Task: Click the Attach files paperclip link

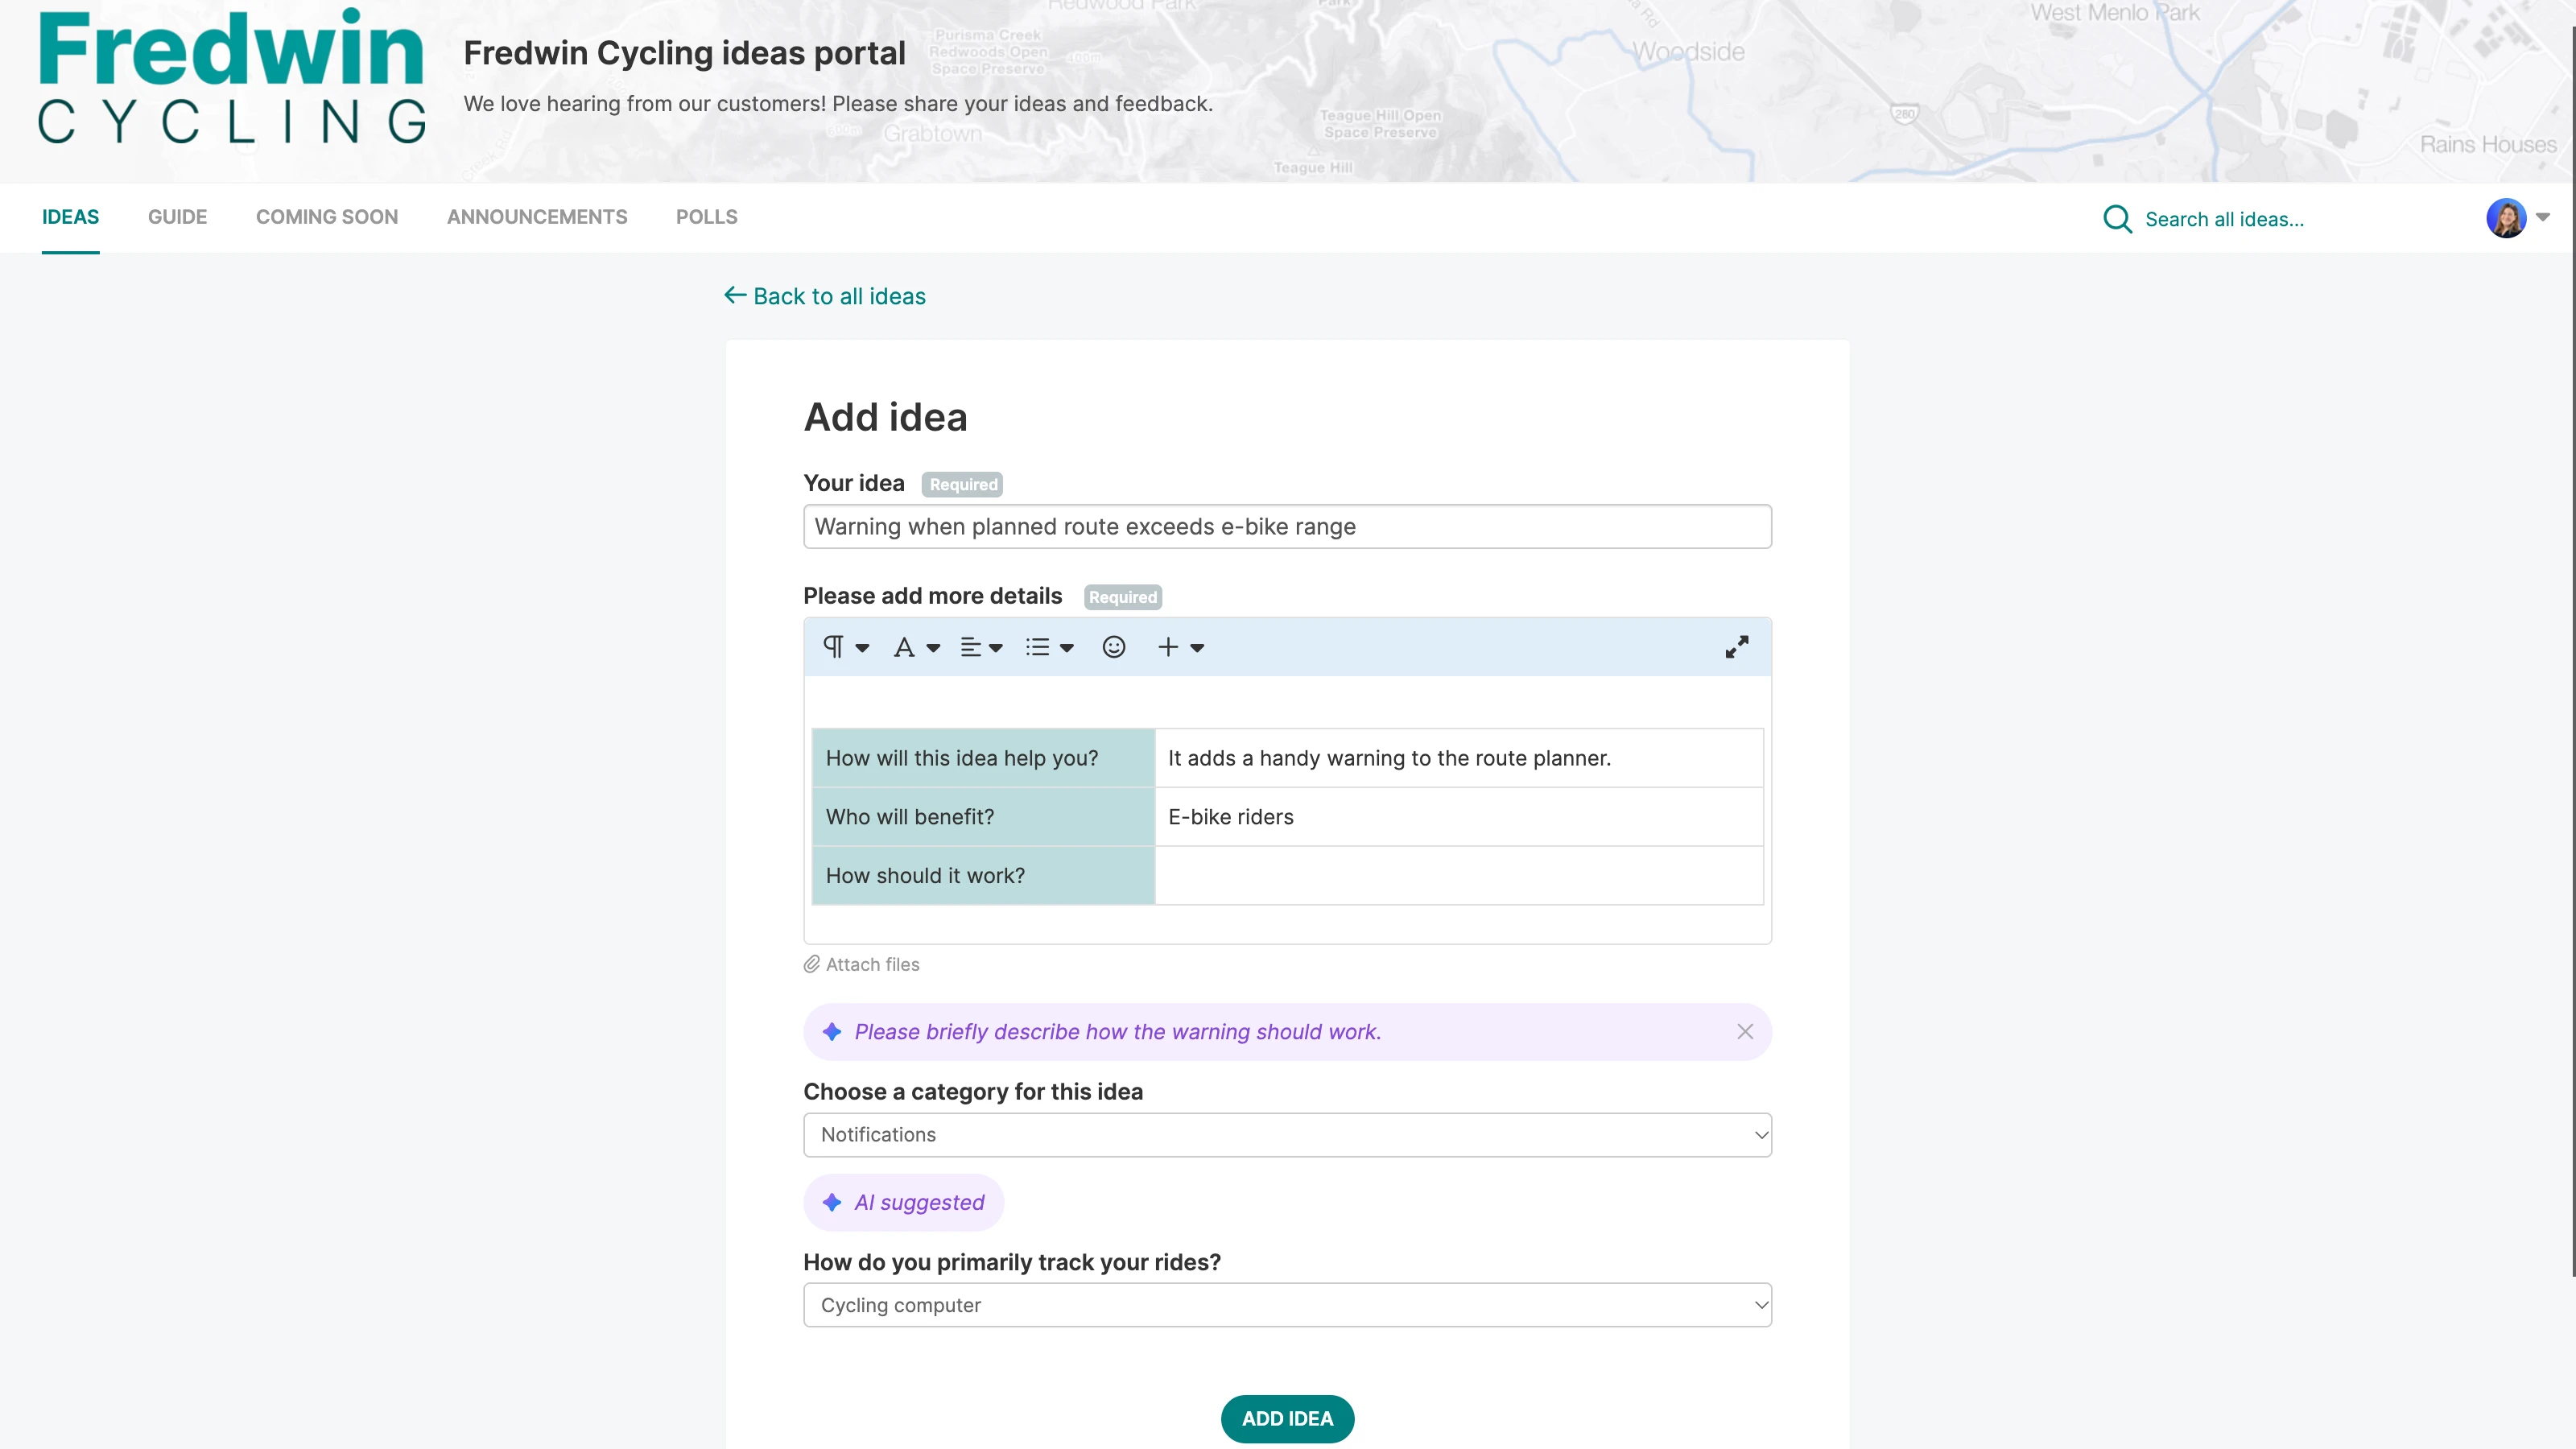Action: point(861,964)
